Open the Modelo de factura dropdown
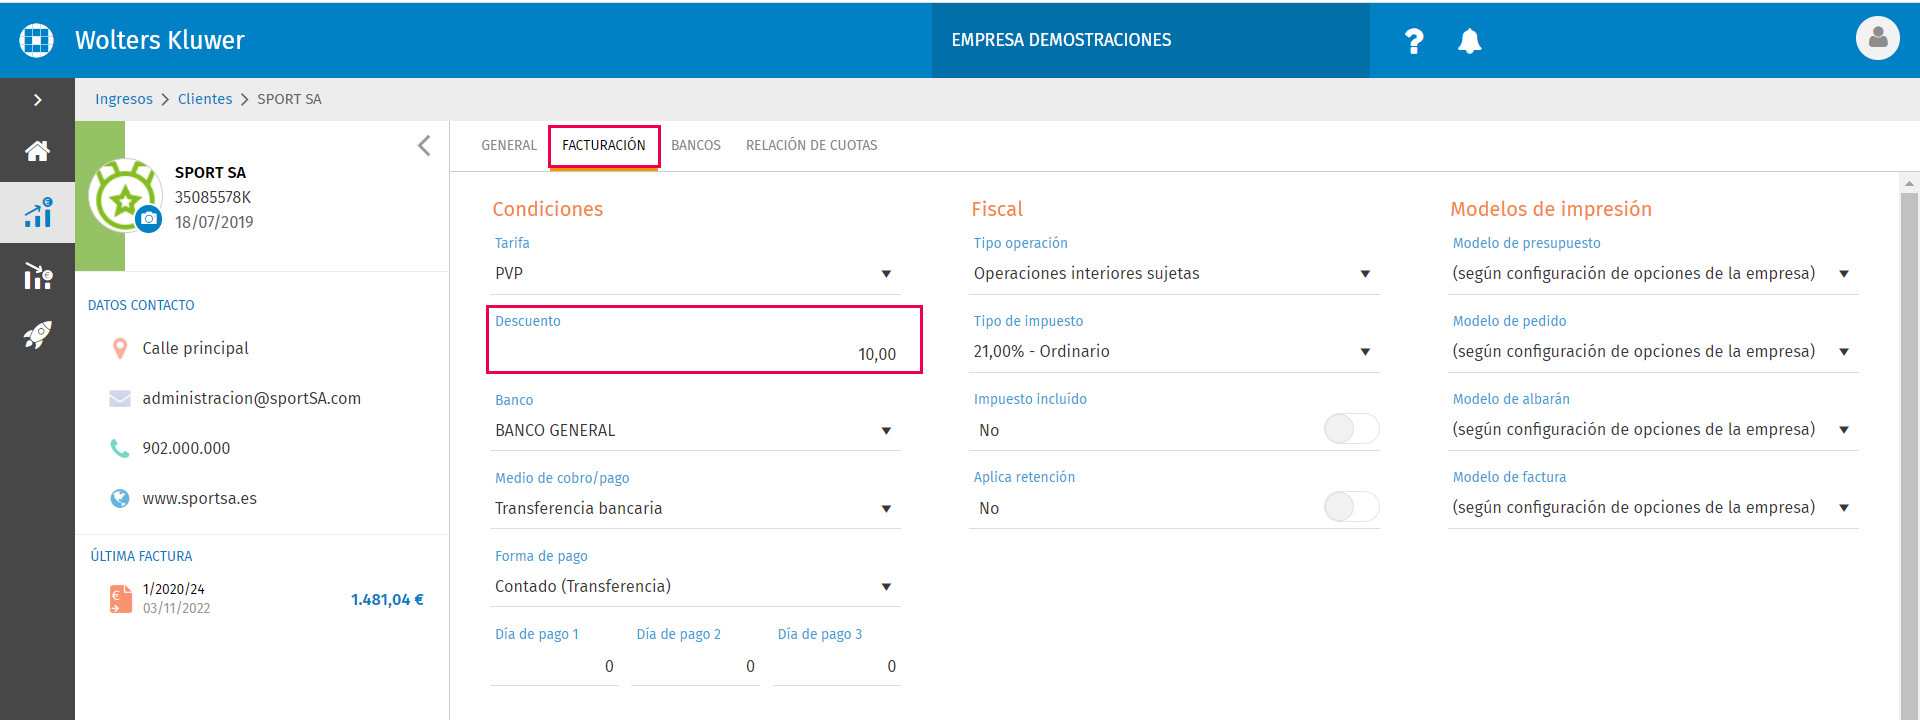Screen dimensions: 1920x720 pos(1653,508)
